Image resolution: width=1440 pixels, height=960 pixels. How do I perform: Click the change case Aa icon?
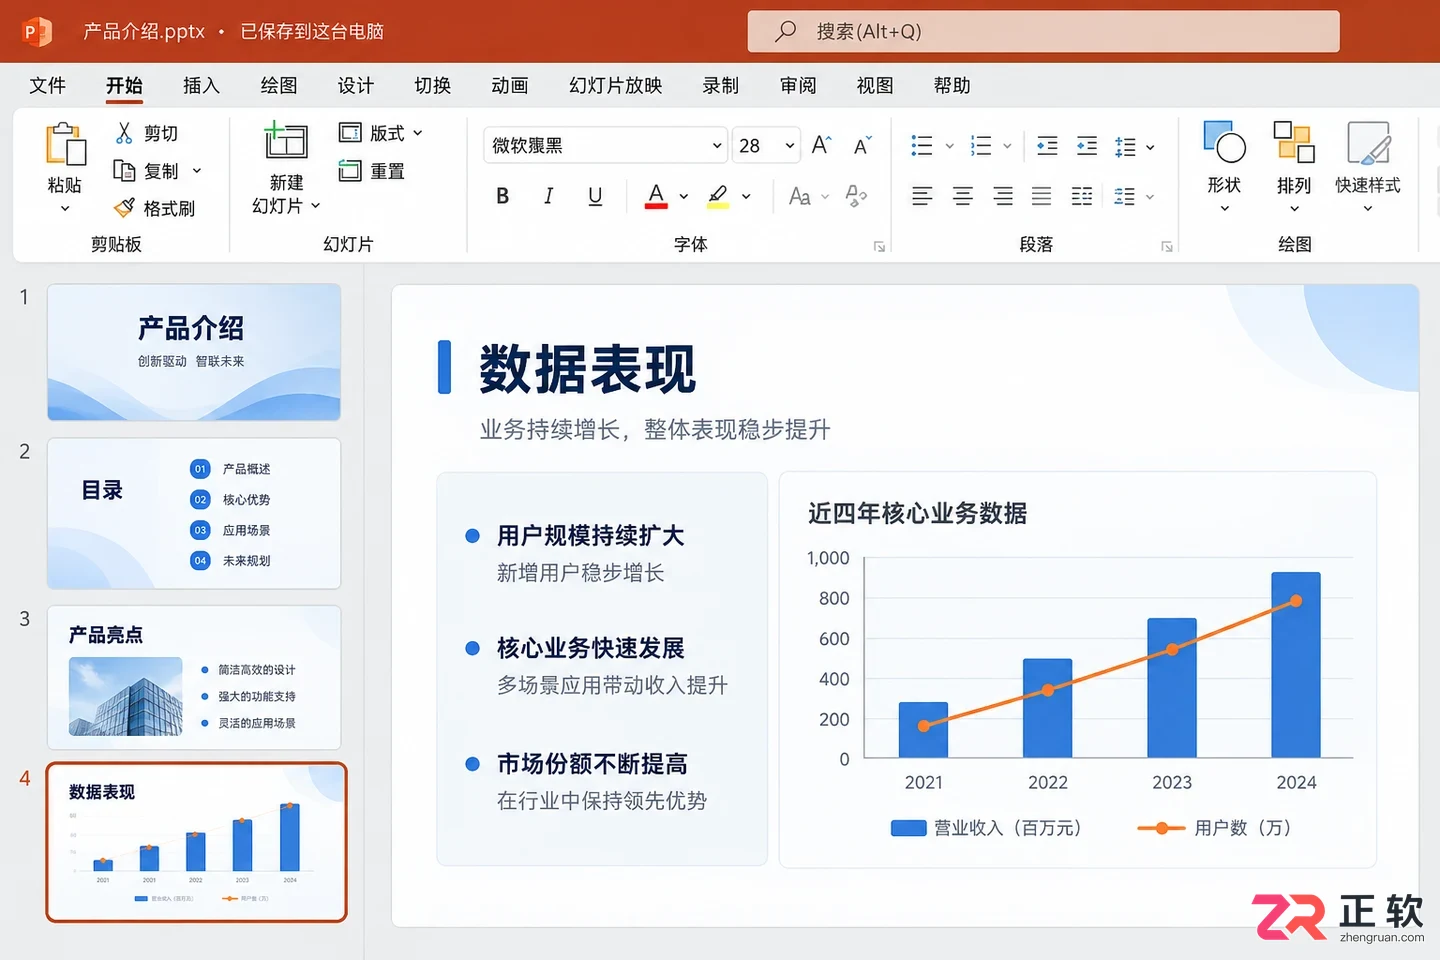[799, 196]
